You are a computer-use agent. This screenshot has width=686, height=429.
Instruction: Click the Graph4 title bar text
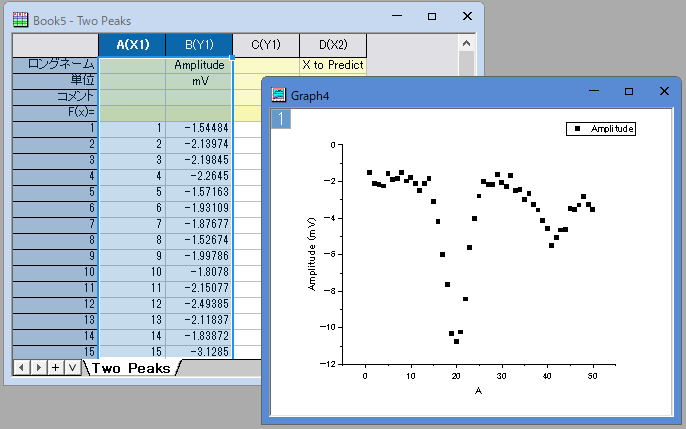tap(310, 96)
